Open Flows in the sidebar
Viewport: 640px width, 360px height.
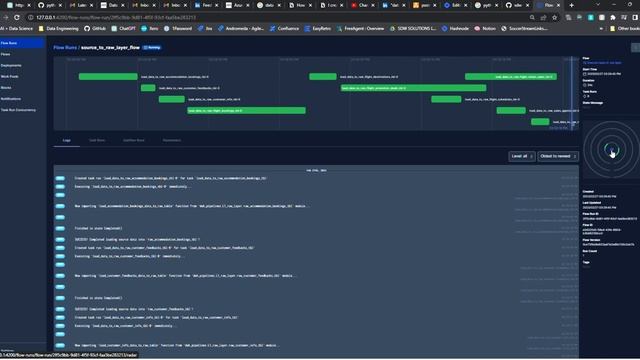click(x=6, y=54)
